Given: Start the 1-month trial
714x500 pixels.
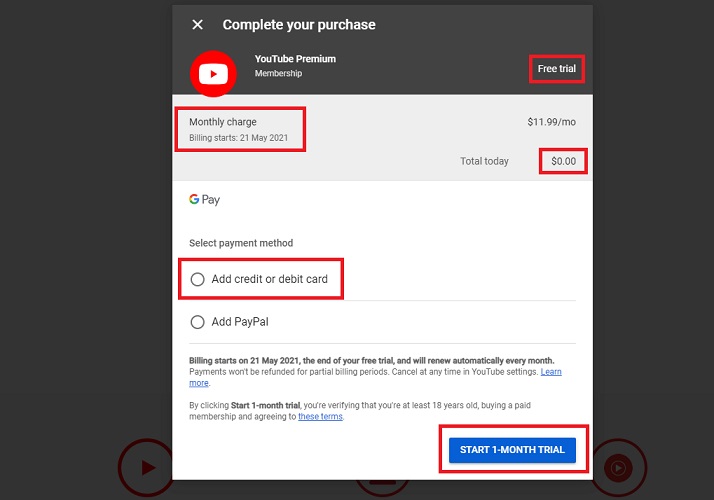Looking at the screenshot, I should click(512, 450).
